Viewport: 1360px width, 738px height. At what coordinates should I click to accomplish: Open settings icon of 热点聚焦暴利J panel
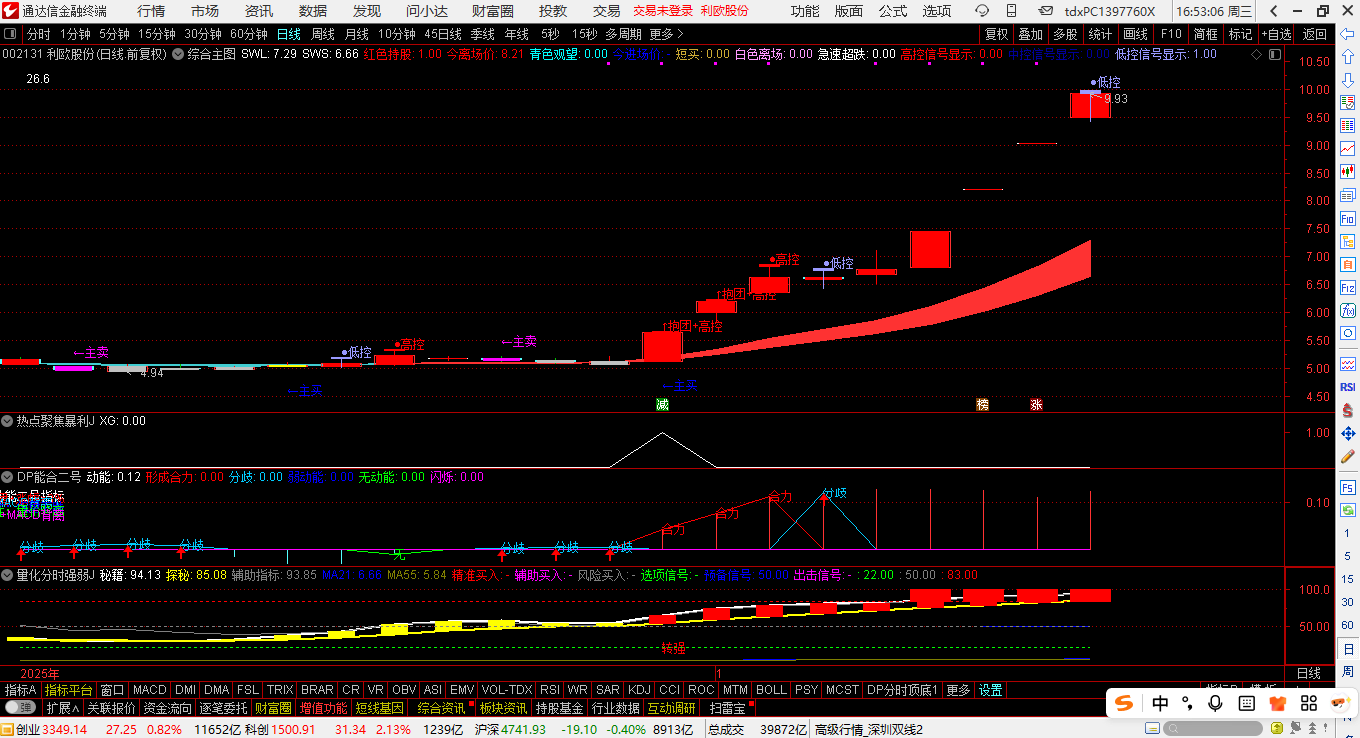8,421
